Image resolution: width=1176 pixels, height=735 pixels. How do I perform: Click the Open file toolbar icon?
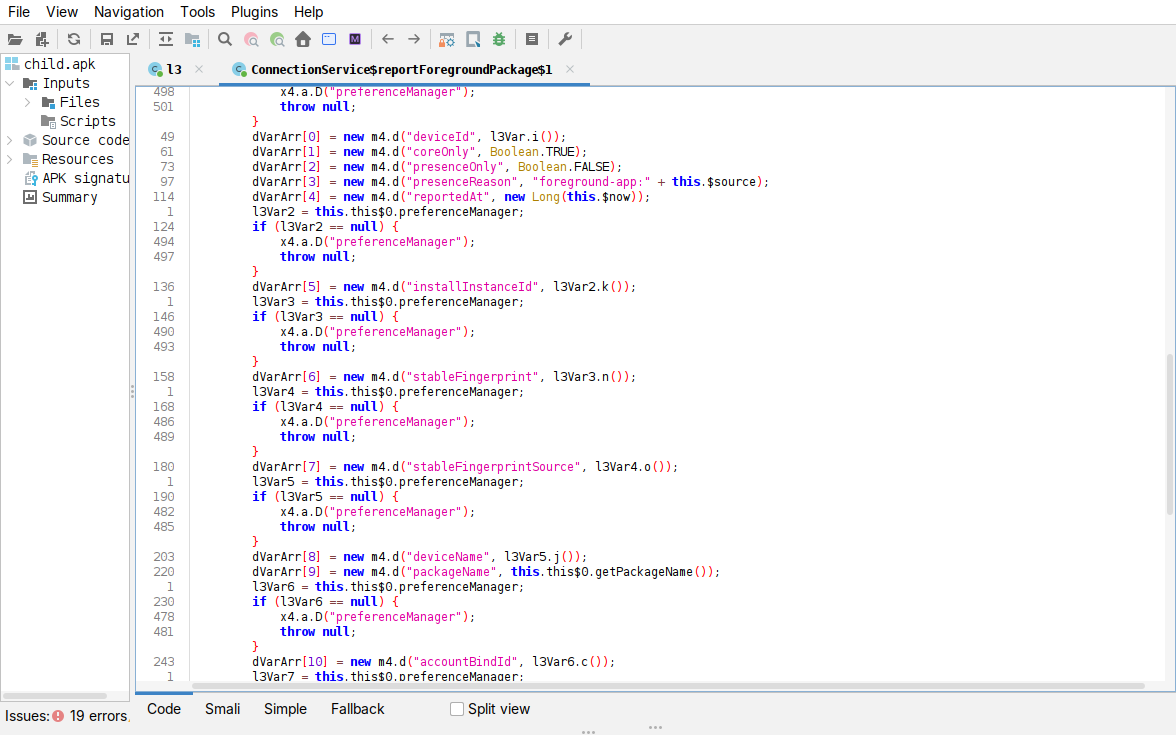[x=15, y=40]
